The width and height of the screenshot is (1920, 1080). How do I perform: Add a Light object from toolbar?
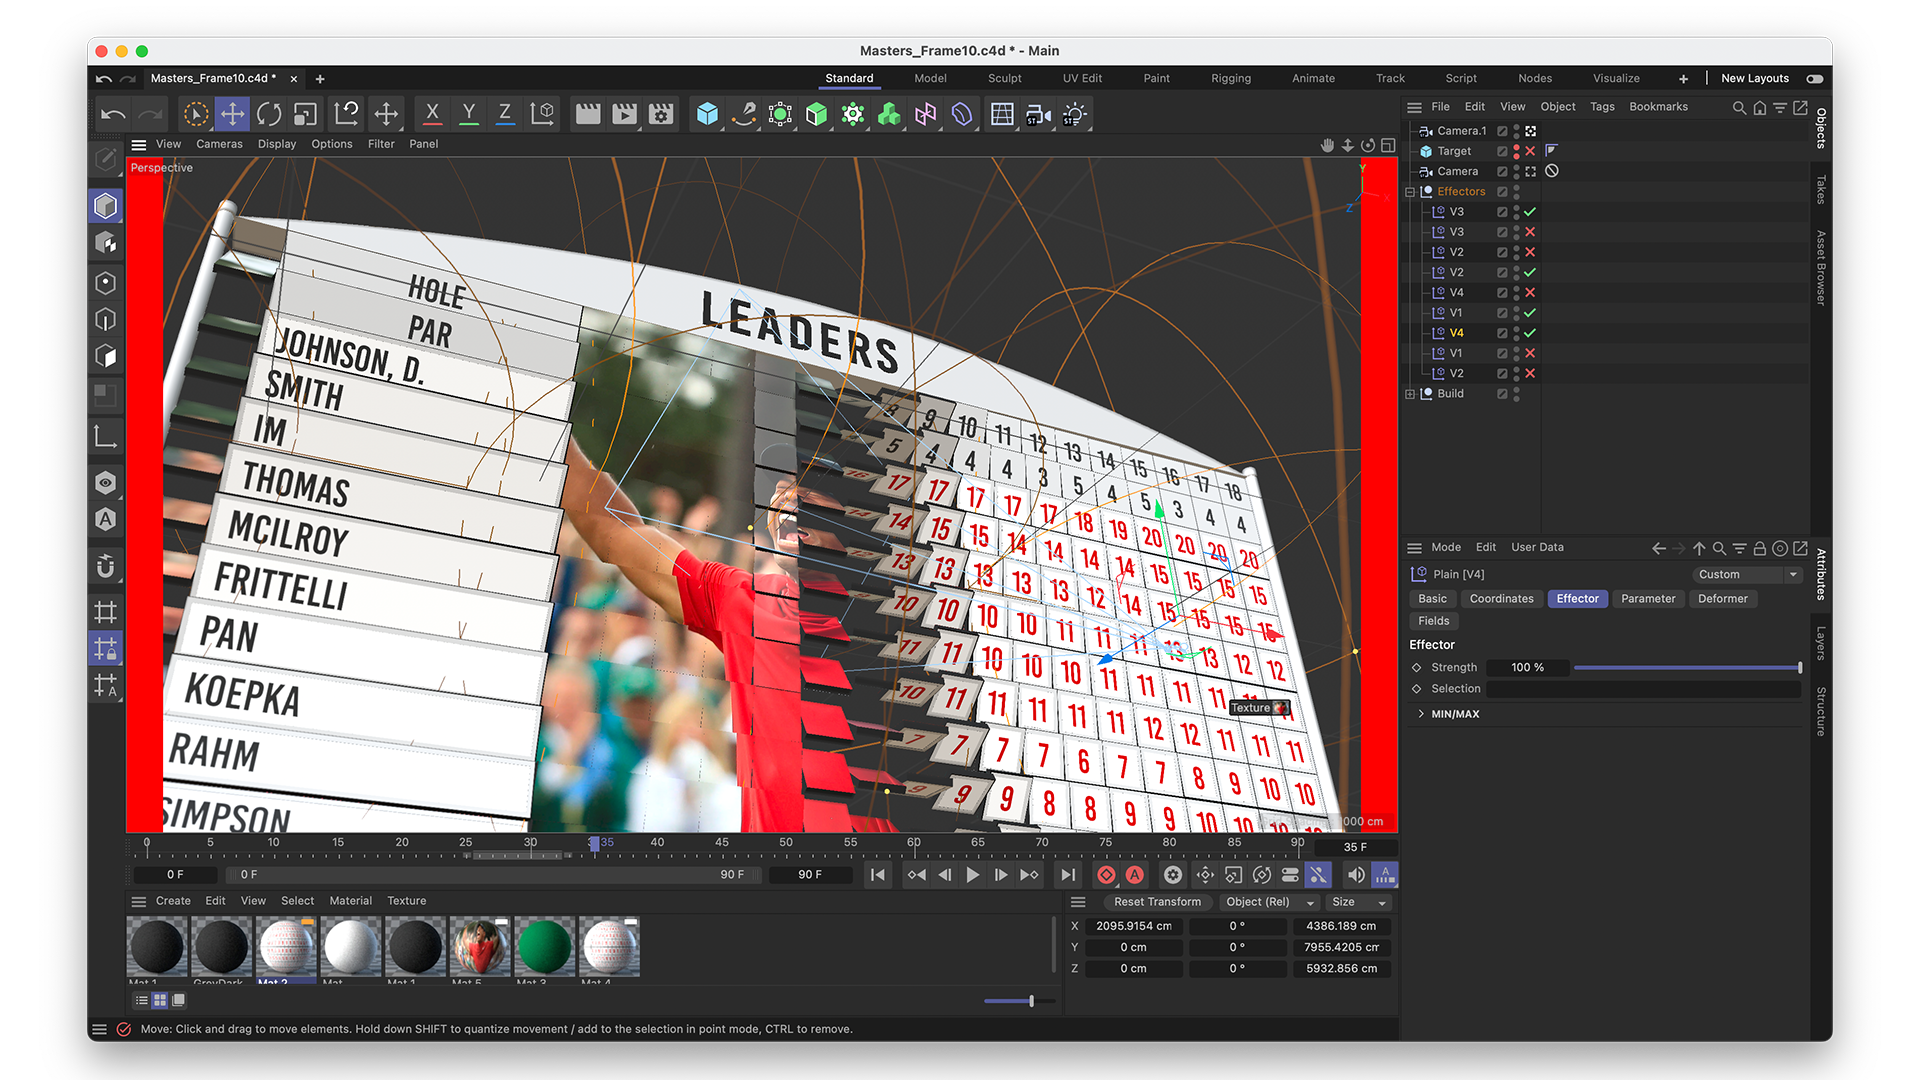point(1074,114)
